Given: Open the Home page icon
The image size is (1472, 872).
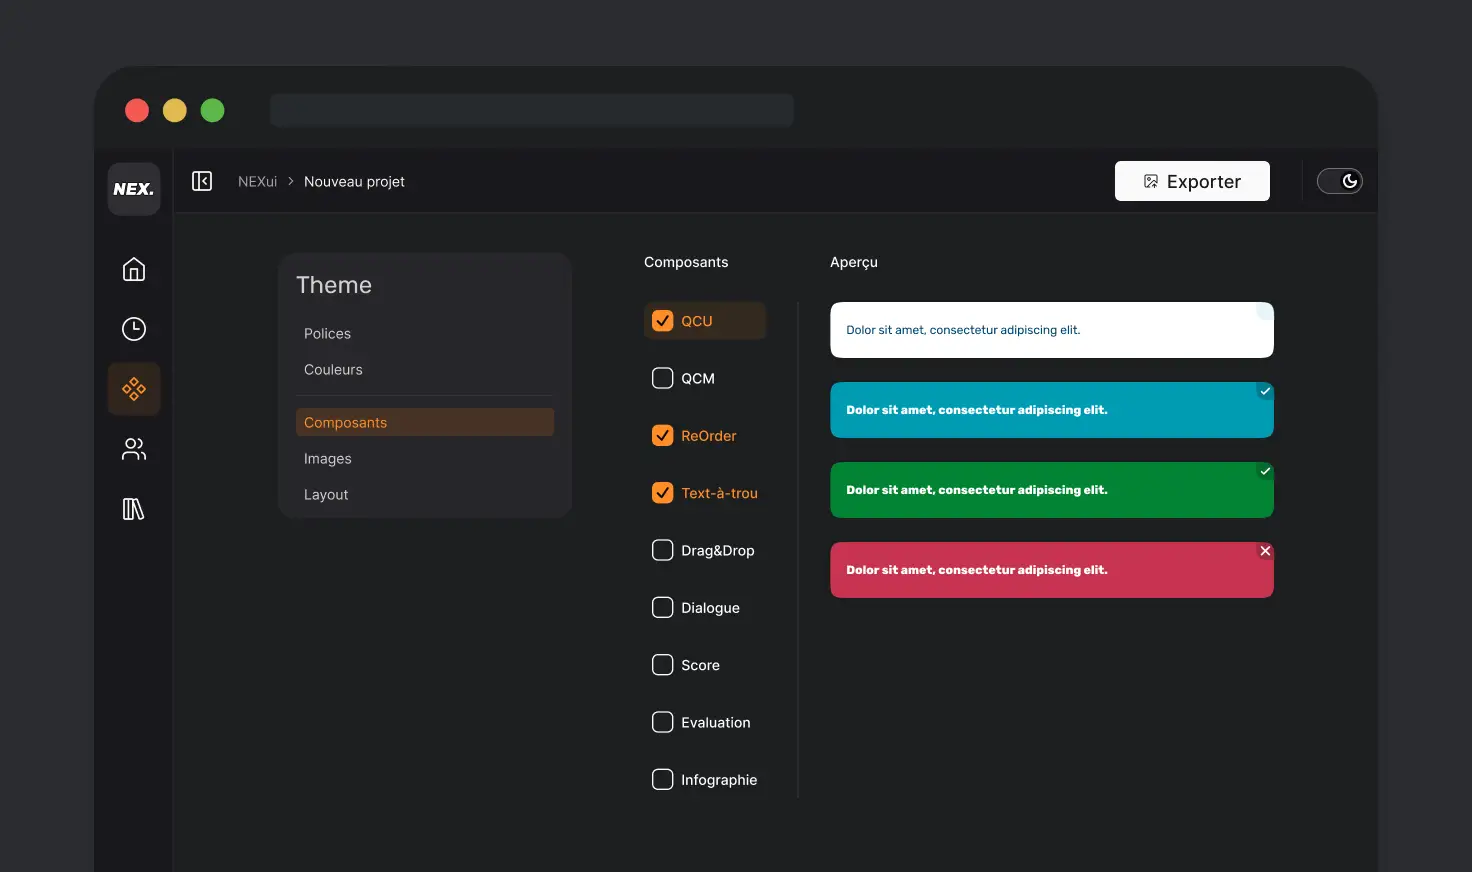Looking at the screenshot, I should 134,269.
